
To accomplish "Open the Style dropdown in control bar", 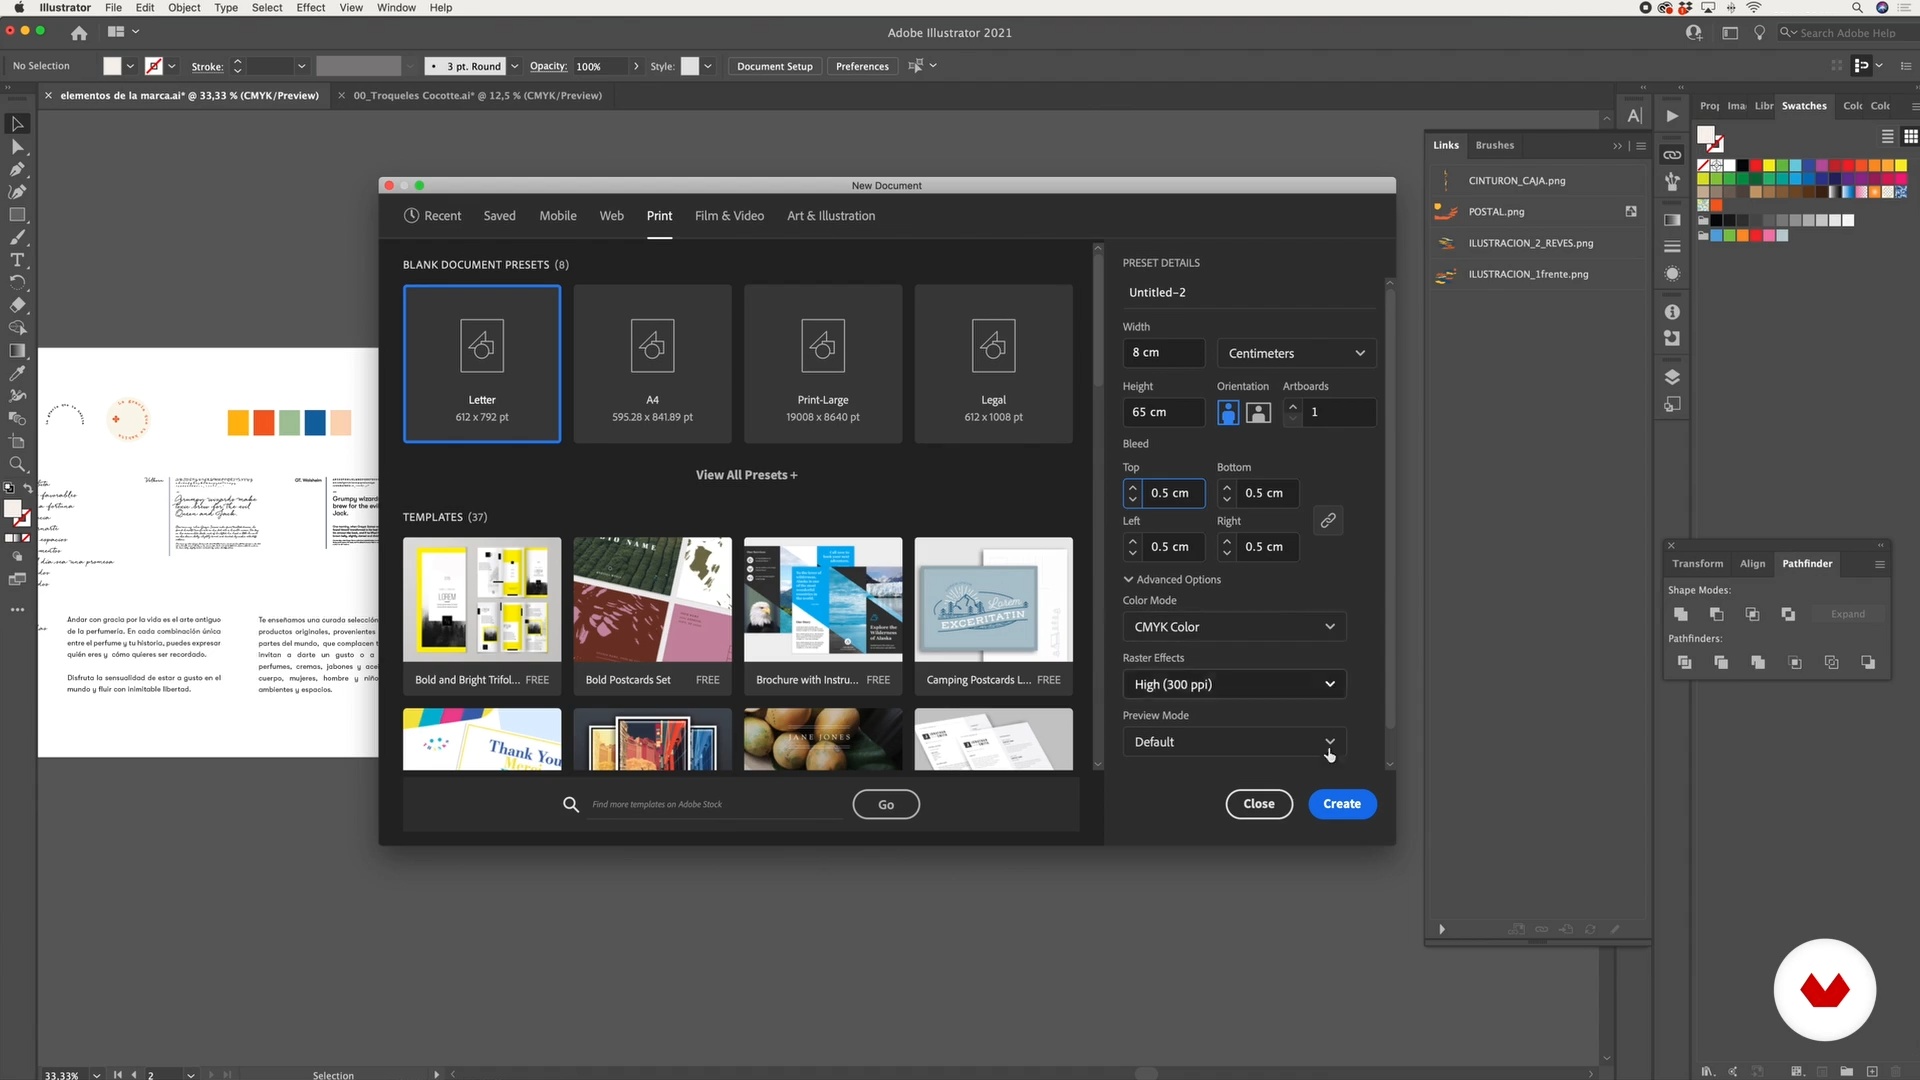I will click(708, 66).
